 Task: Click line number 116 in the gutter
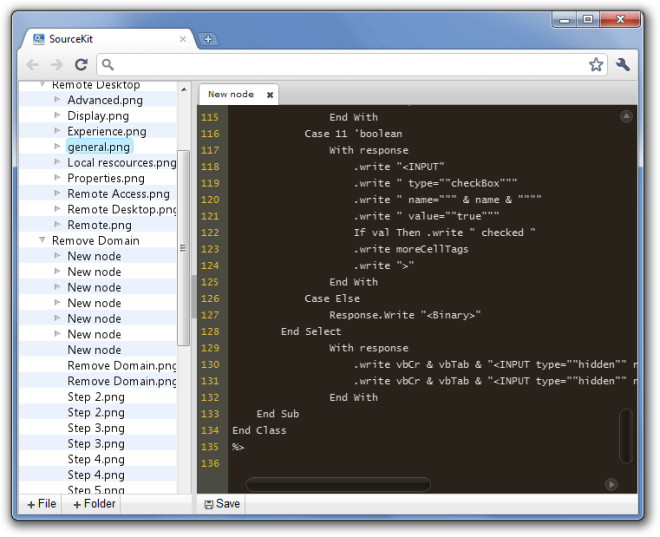tap(210, 134)
